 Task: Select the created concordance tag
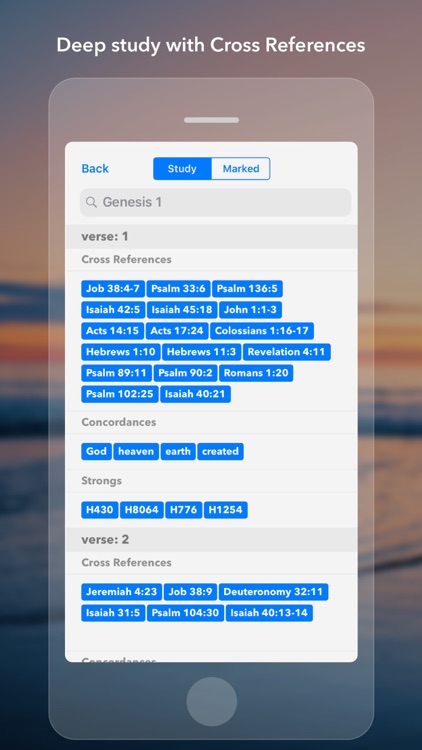(221, 451)
